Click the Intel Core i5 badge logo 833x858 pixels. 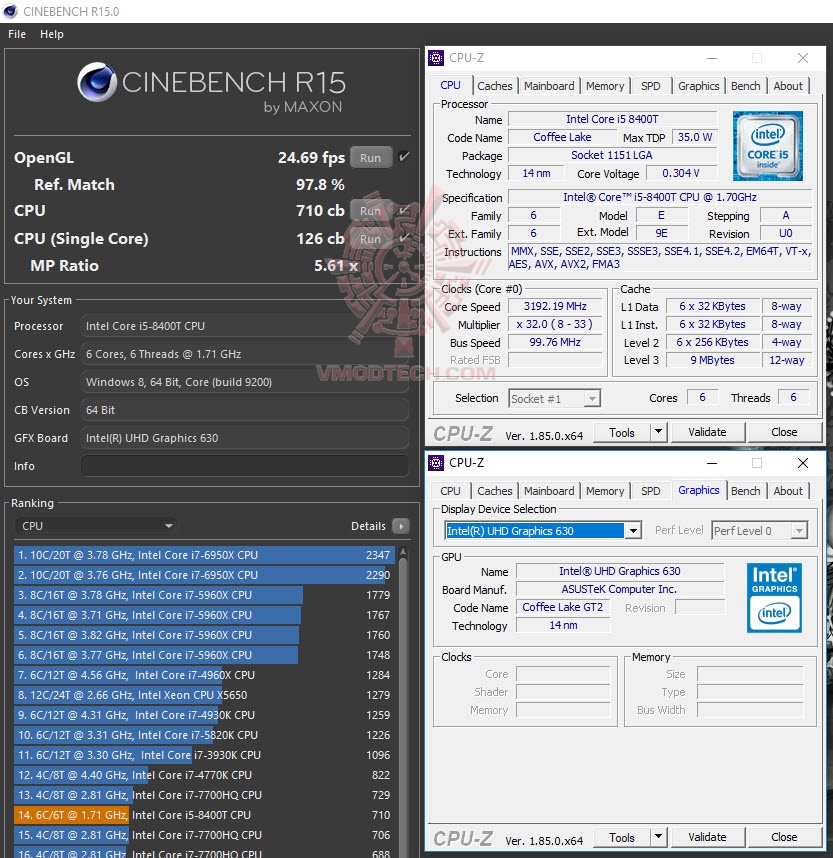767,146
